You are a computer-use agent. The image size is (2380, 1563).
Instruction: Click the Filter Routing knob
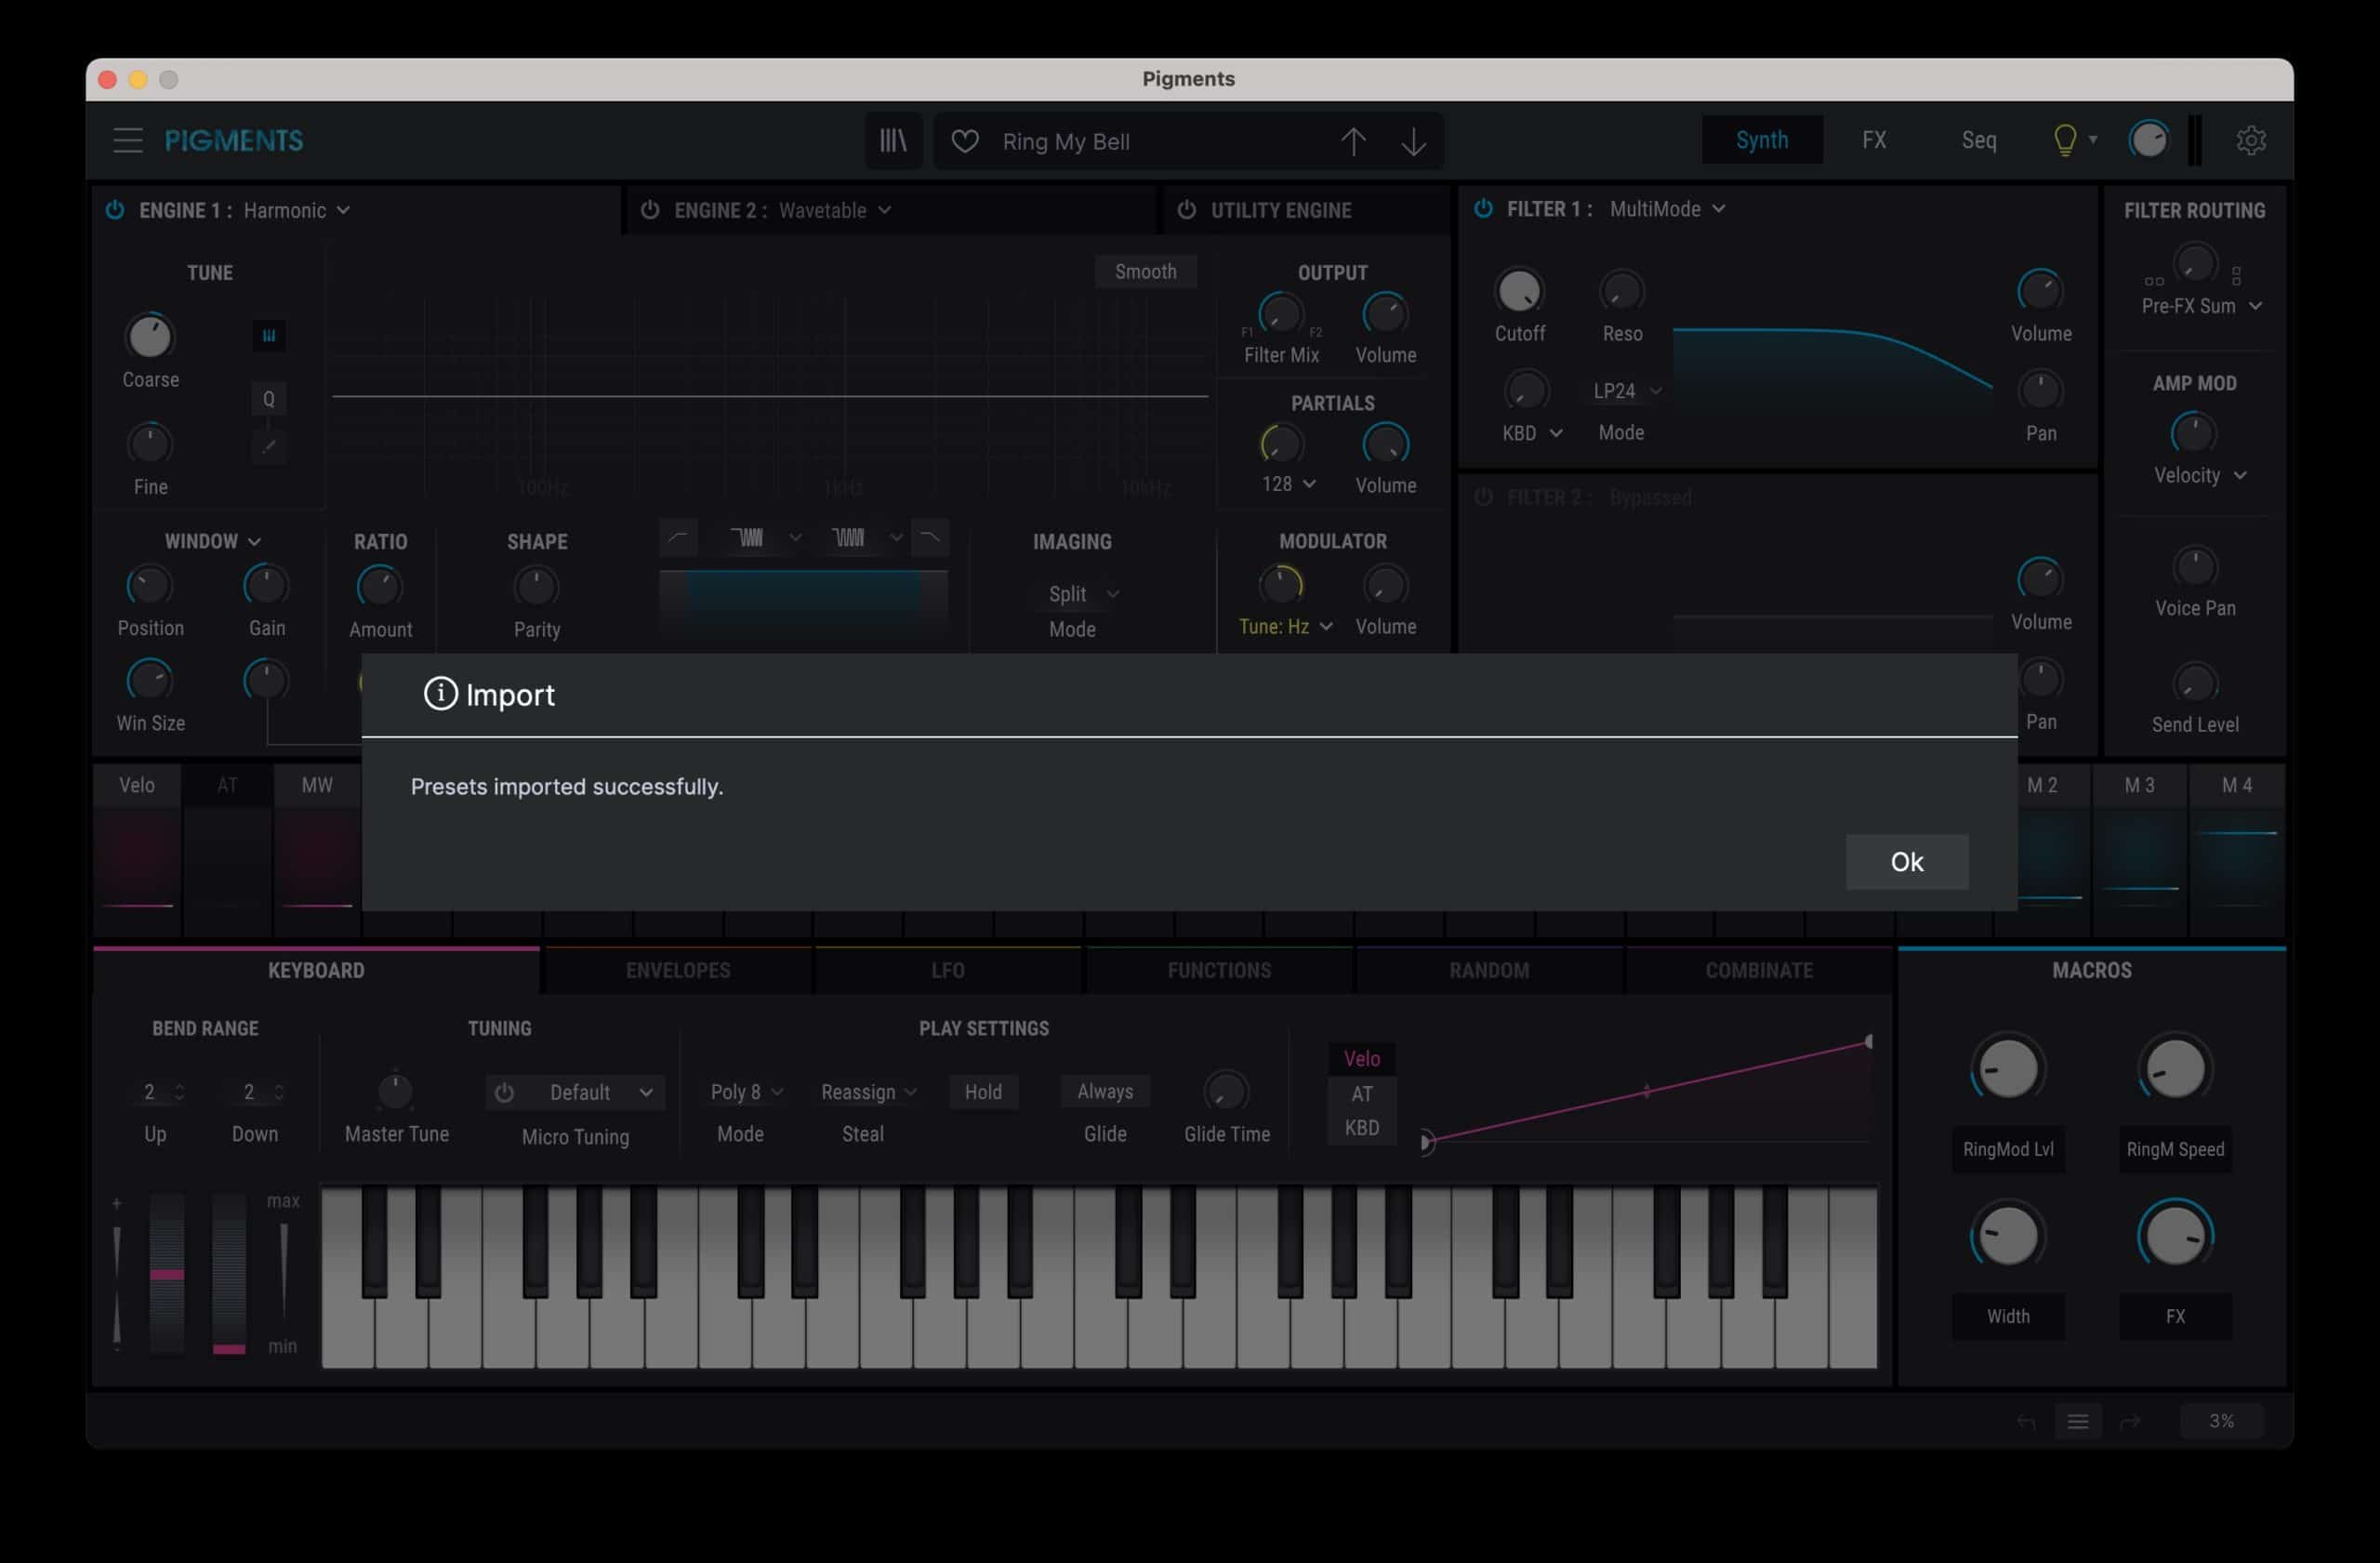coord(2195,264)
